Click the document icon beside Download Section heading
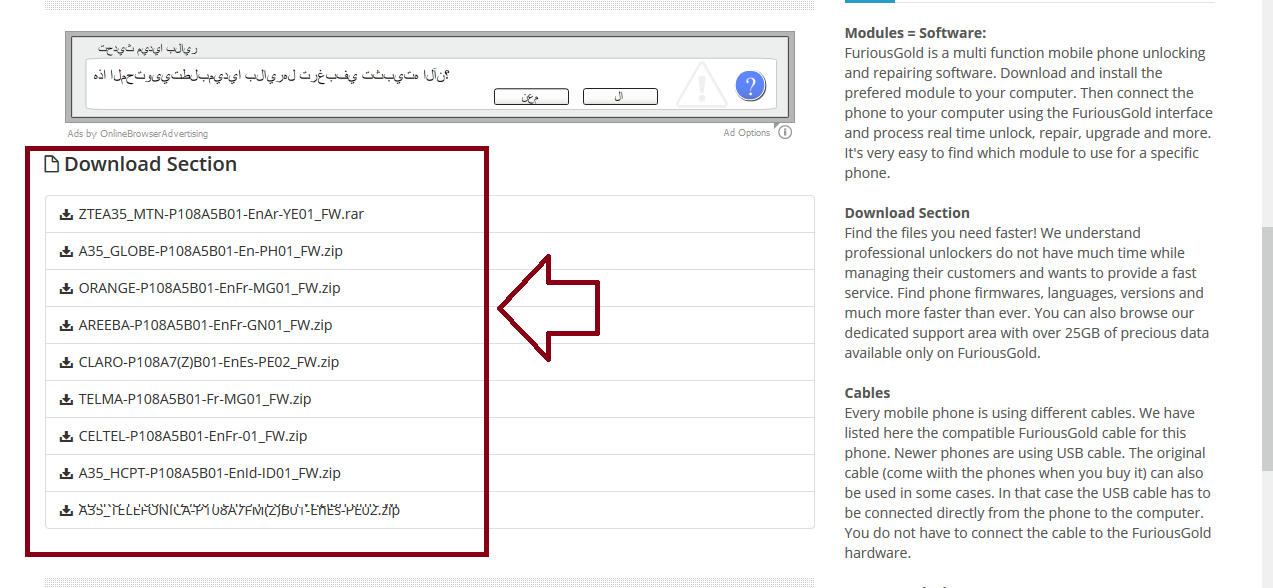Screen dimensions: 1273x588 [x=52, y=165]
